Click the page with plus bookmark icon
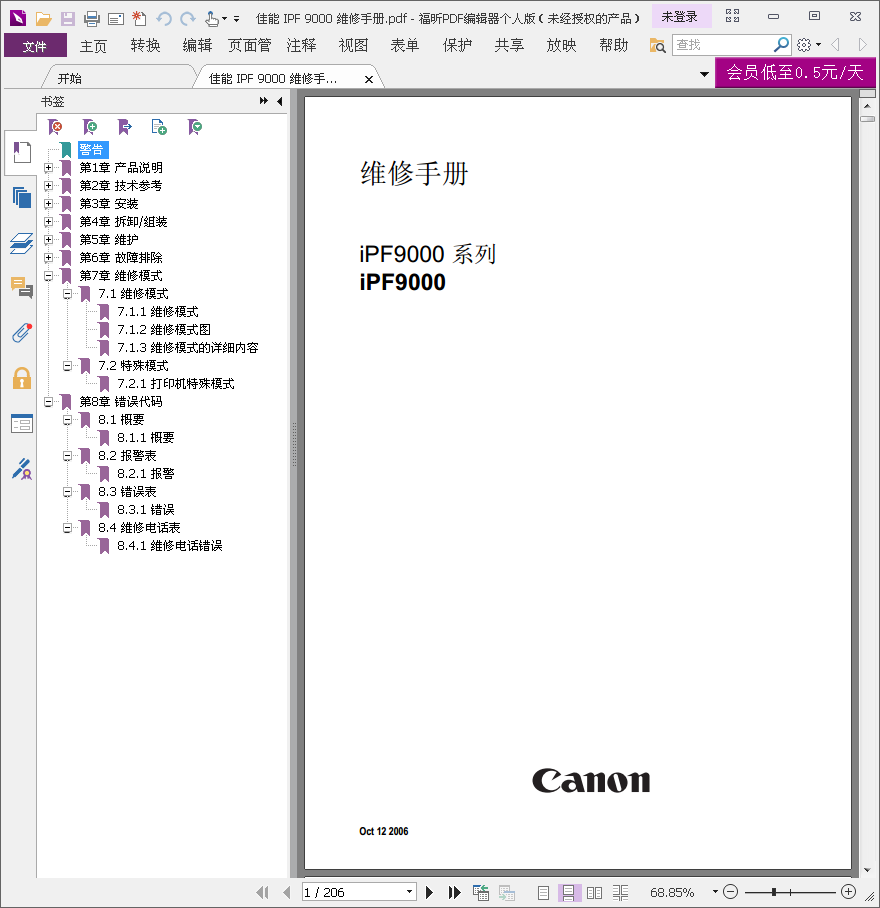 pyautogui.click(x=159, y=127)
